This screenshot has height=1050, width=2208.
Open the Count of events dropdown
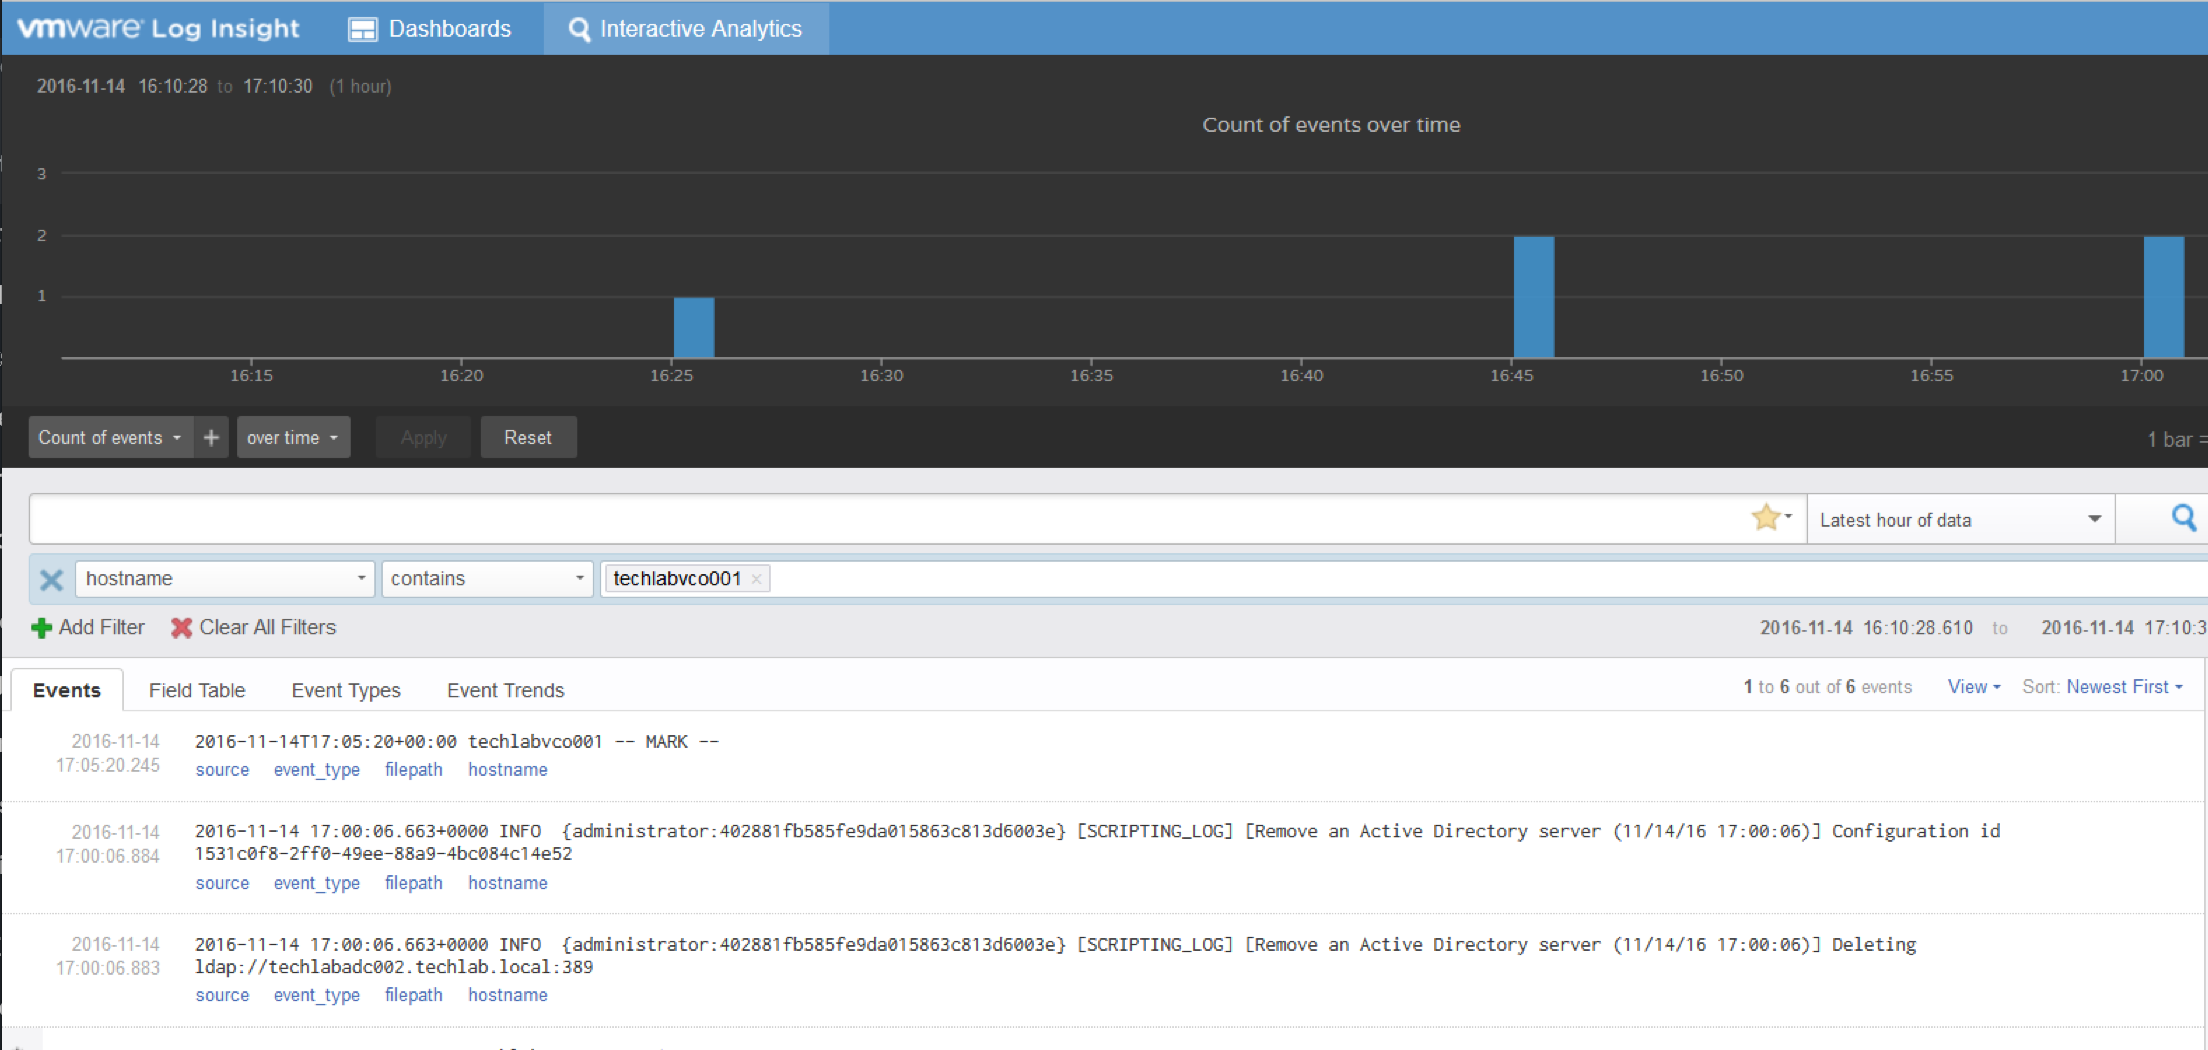coord(110,437)
